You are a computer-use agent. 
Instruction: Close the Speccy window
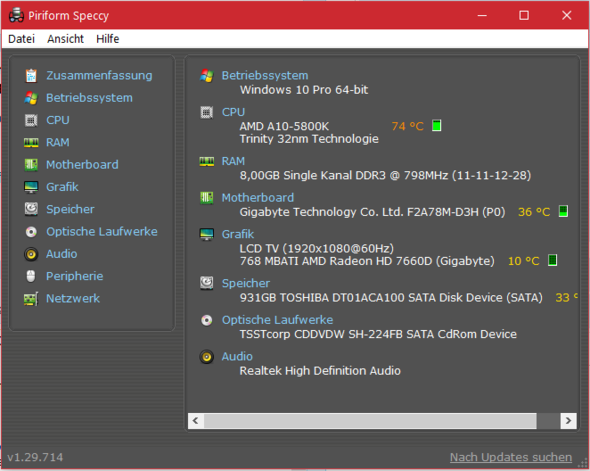566,15
